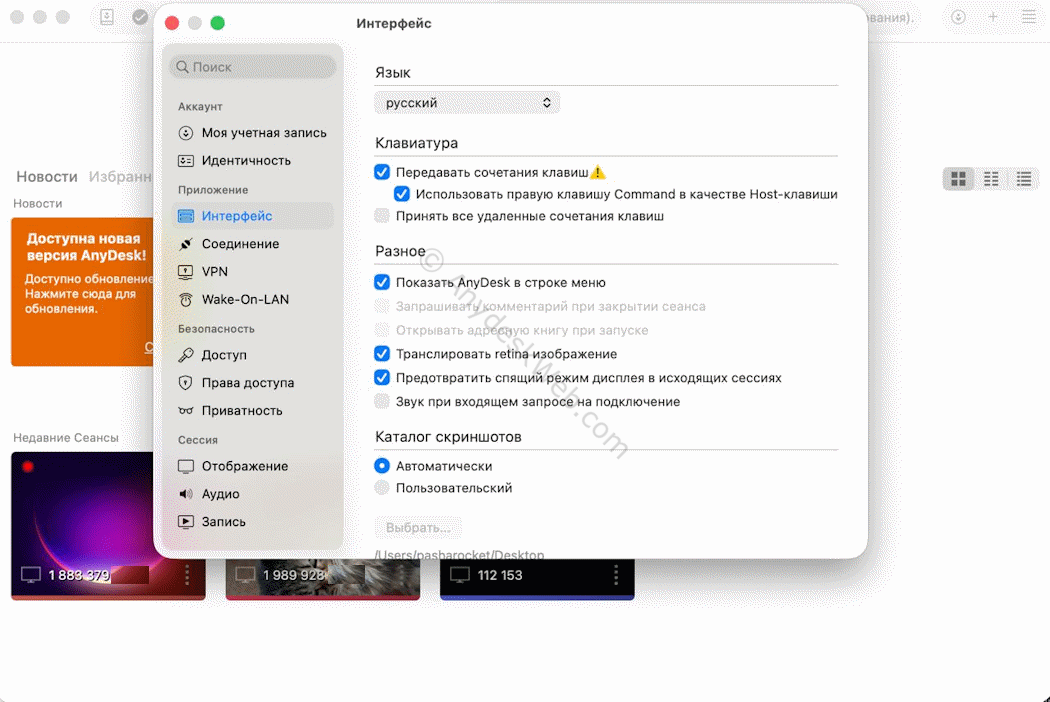Image resolution: width=1050 pixels, height=702 pixels.
Task: Switch main window to compact tile view
Action: tap(991, 179)
